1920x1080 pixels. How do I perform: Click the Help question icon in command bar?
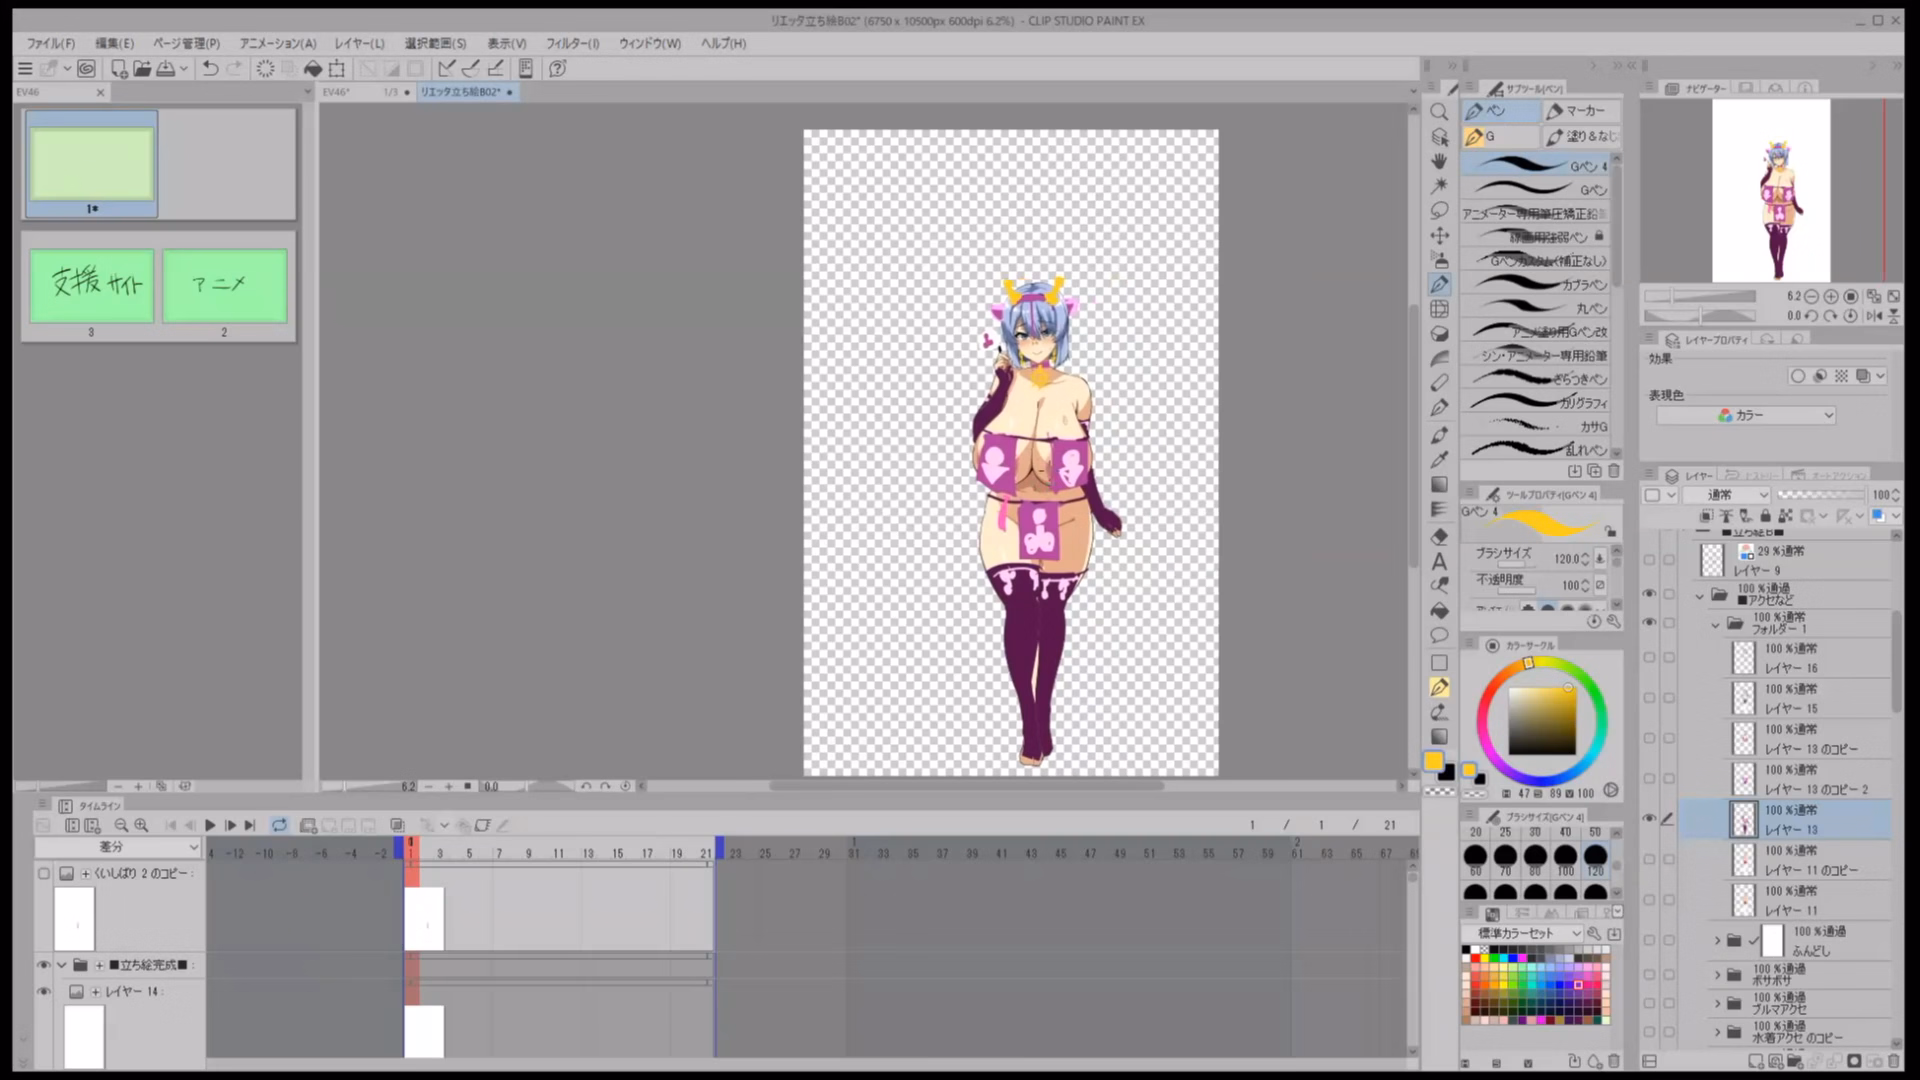click(558, 68)
